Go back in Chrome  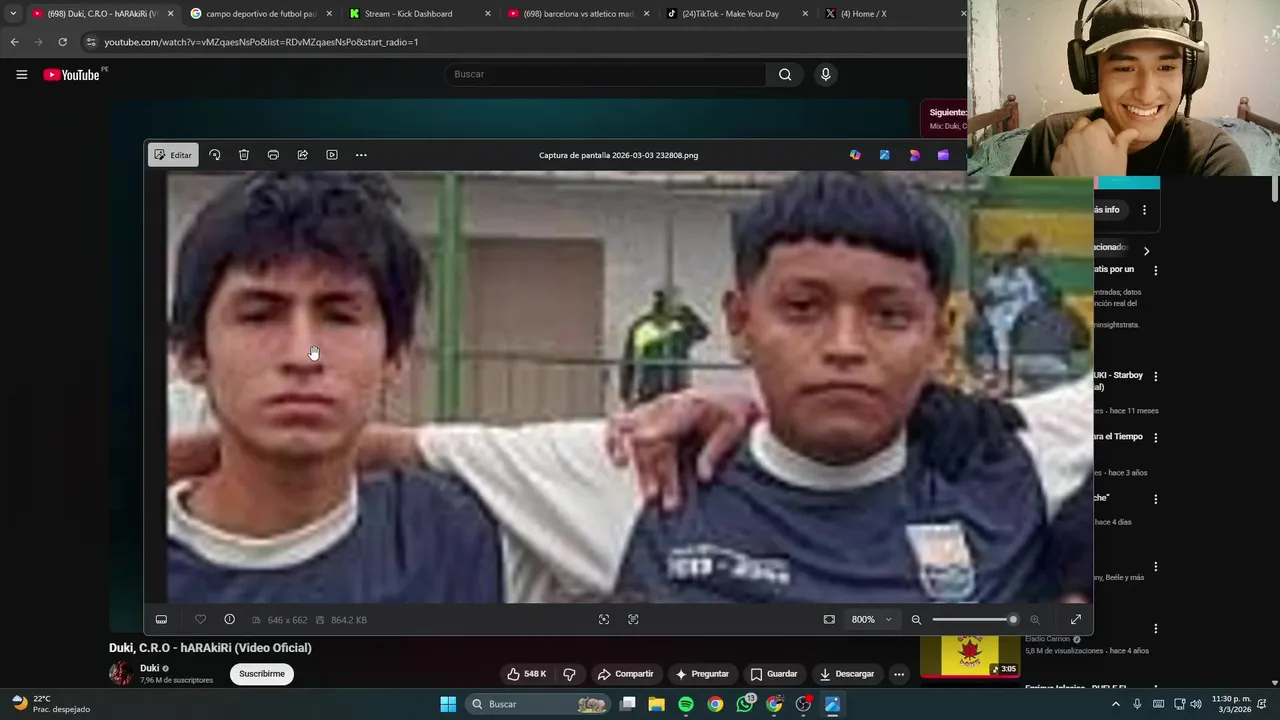coord(14,42)
